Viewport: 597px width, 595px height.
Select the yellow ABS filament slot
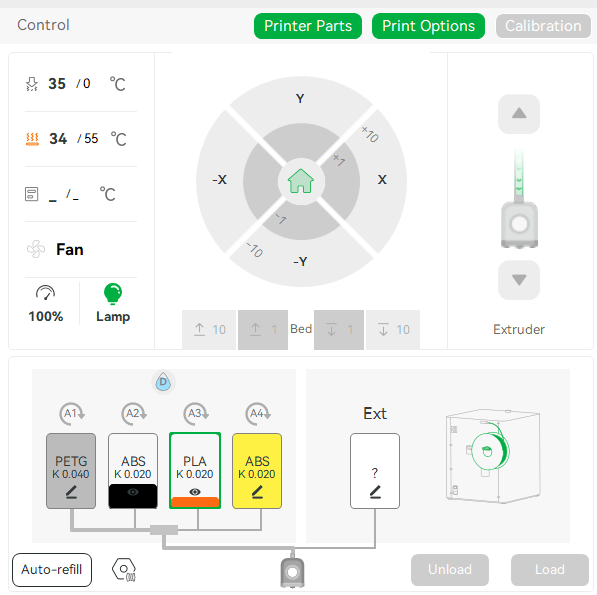[257, 471]
